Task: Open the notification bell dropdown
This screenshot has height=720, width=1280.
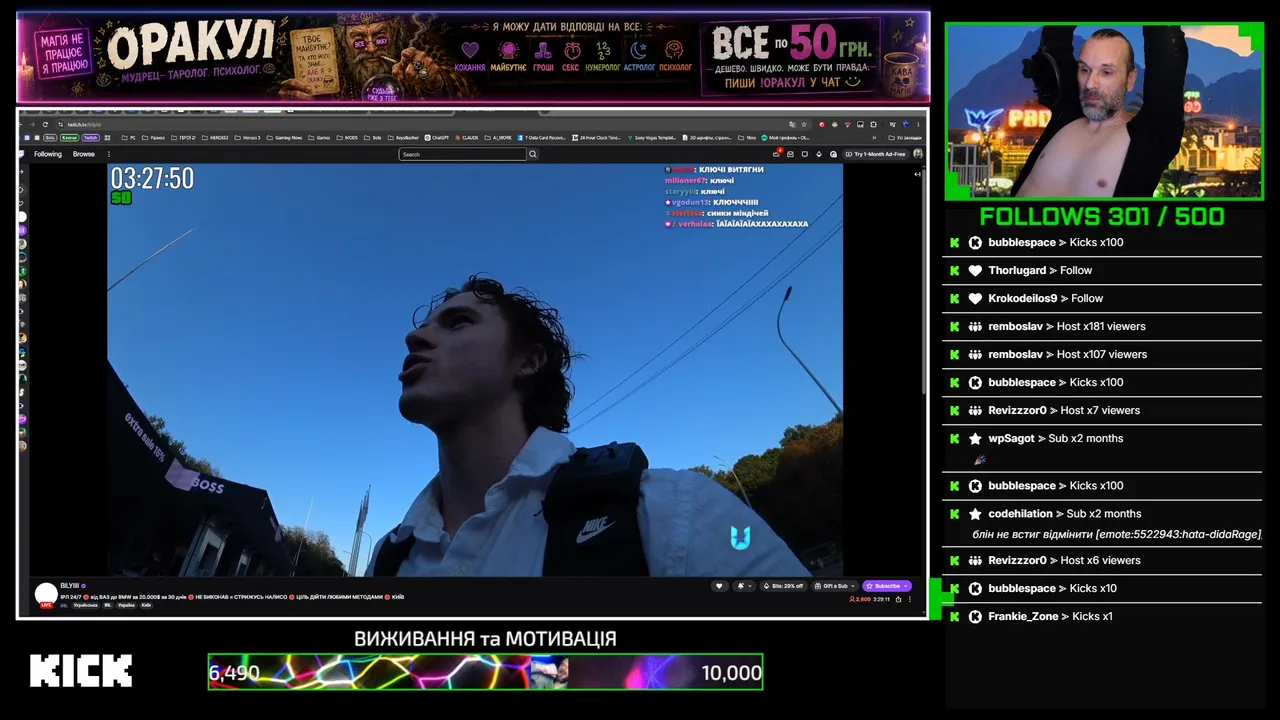Action: tap(744, 586)
